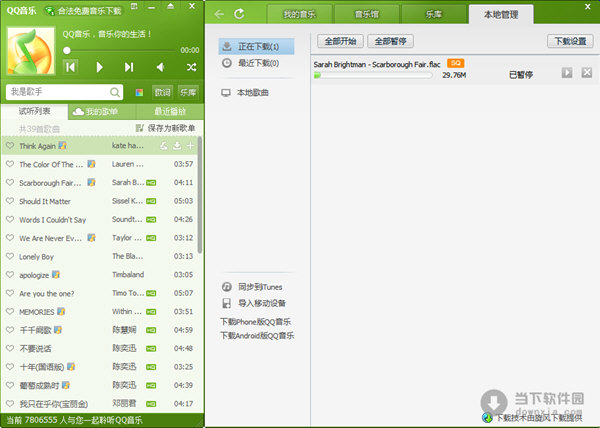Download Think Again via its download icon
This screenshot has height=428, width=600.
point(177,146)
